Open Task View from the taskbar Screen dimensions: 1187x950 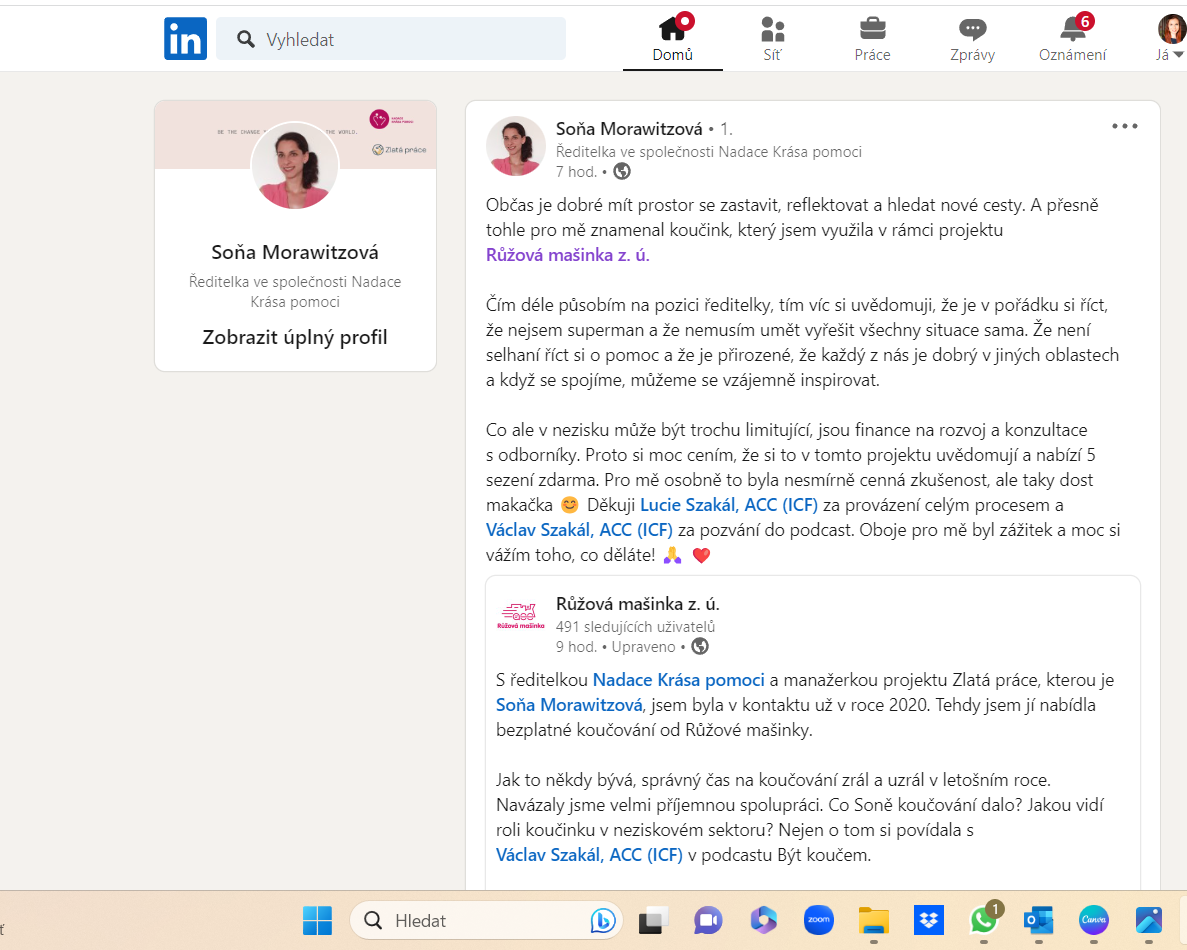654,920
